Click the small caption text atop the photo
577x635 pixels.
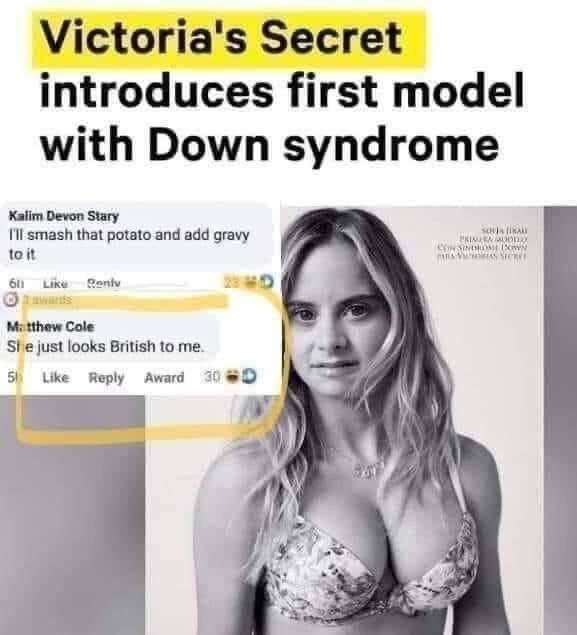482,243
